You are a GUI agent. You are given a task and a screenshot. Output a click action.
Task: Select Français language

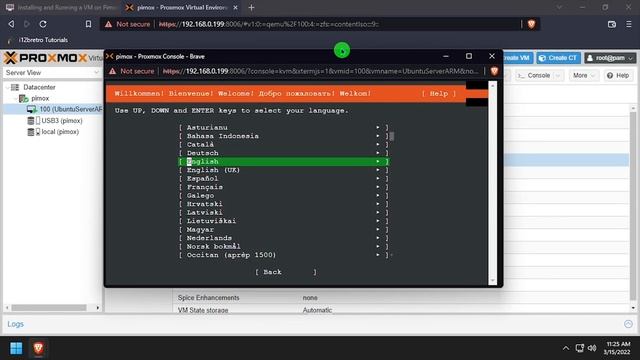284,187
